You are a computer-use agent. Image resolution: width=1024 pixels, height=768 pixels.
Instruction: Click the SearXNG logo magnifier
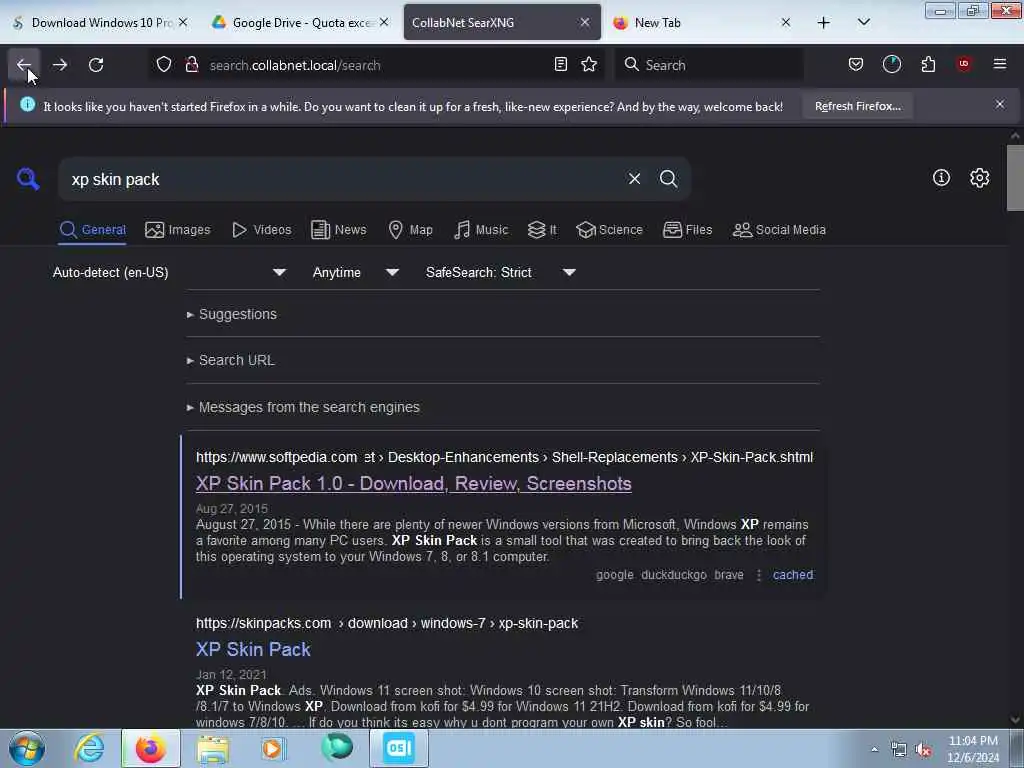click(28, 178)
